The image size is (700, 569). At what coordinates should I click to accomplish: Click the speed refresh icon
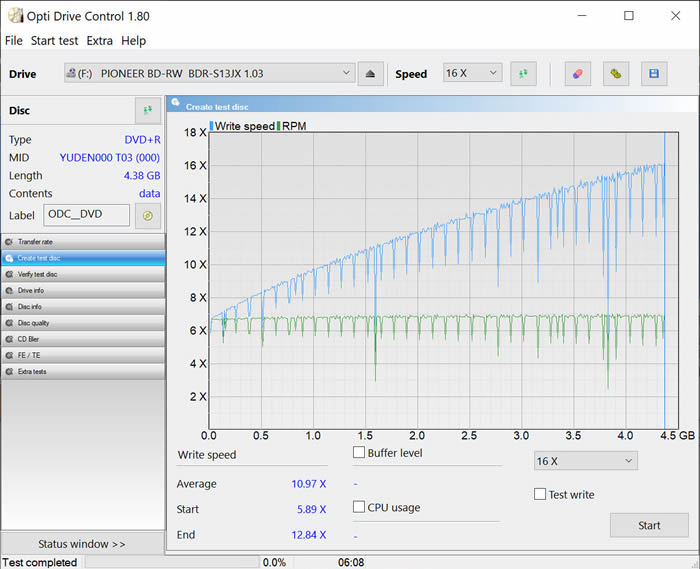(523, 74)
